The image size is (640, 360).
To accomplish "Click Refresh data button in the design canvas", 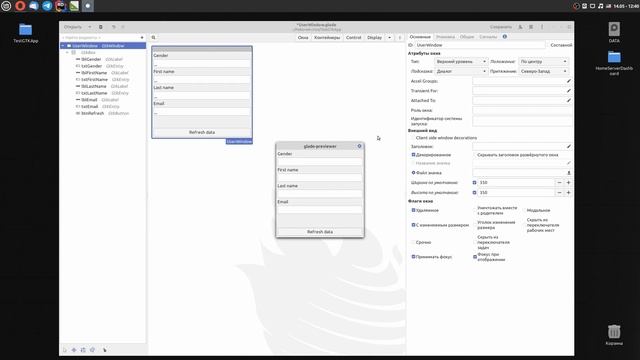I will click(202, 132).
